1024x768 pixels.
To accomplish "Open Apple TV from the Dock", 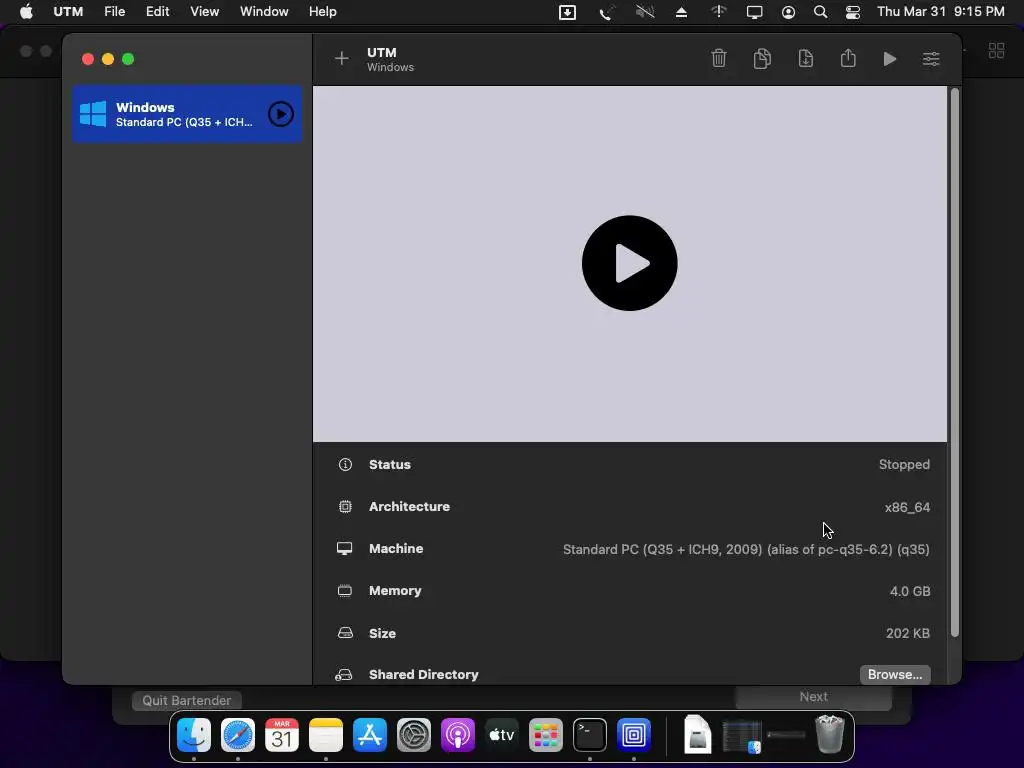I will (x=502, y=735).
